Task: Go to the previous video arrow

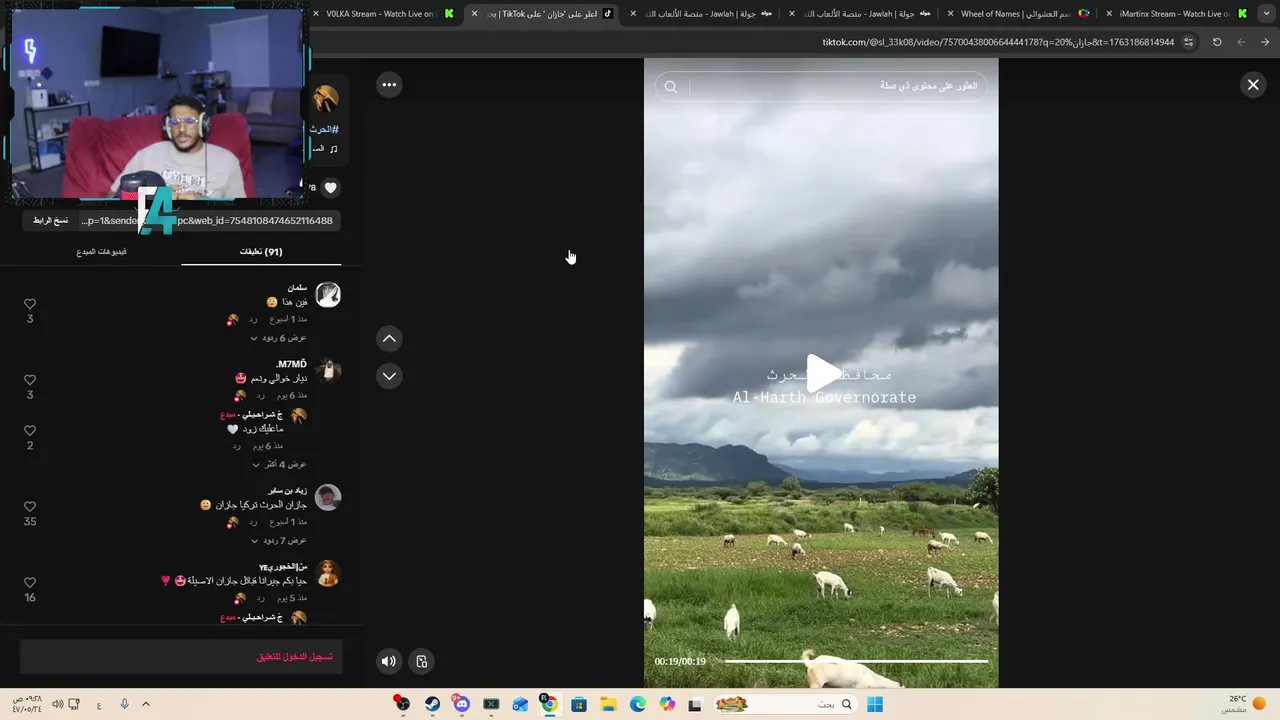Action: pyautogui.click(x=389, y=339)
